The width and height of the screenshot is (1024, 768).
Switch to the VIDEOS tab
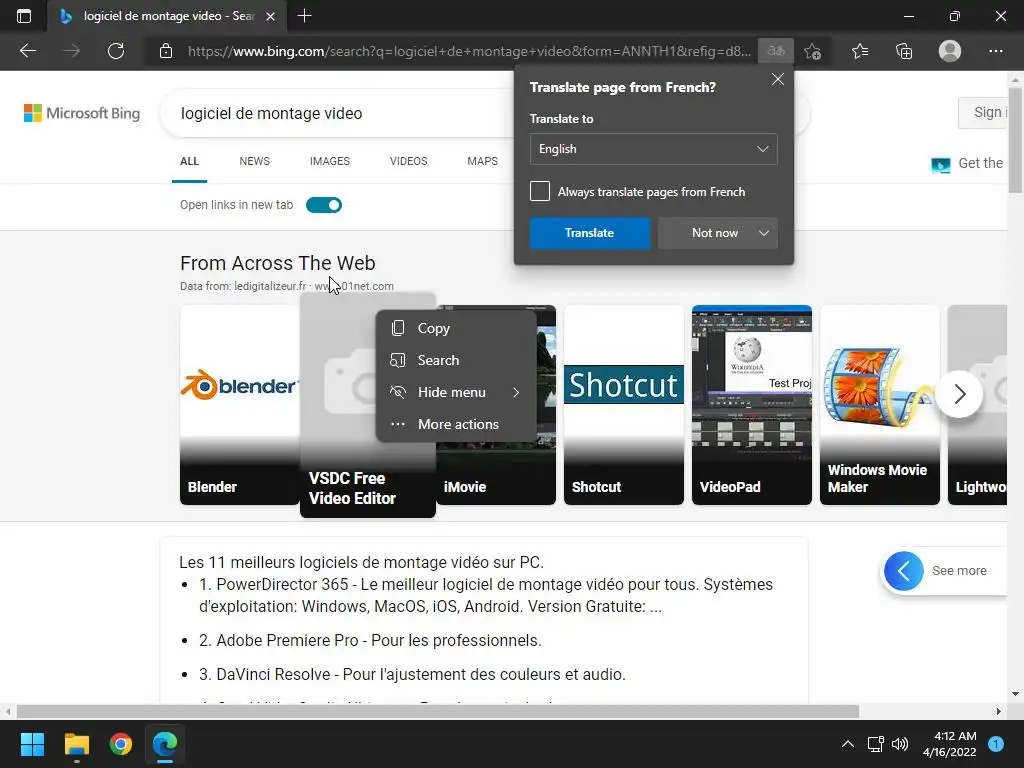408,161
